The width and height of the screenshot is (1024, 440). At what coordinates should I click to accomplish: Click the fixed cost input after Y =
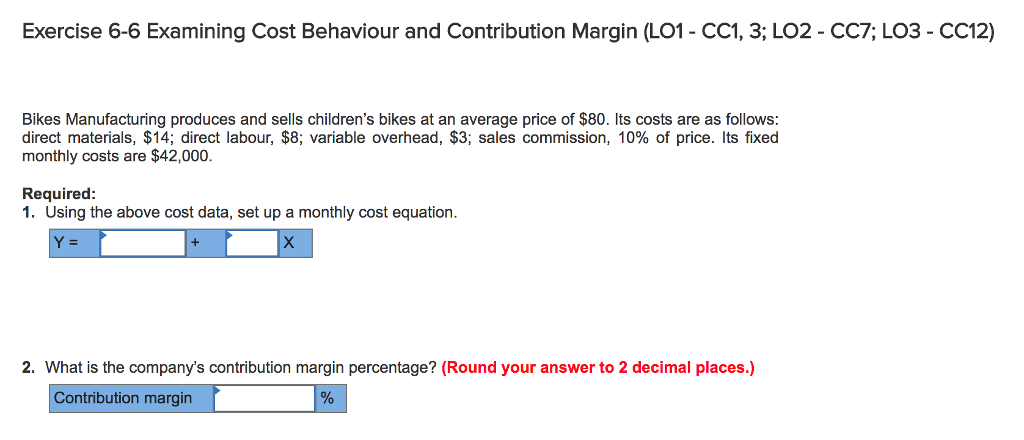click(x=142, y=243)
